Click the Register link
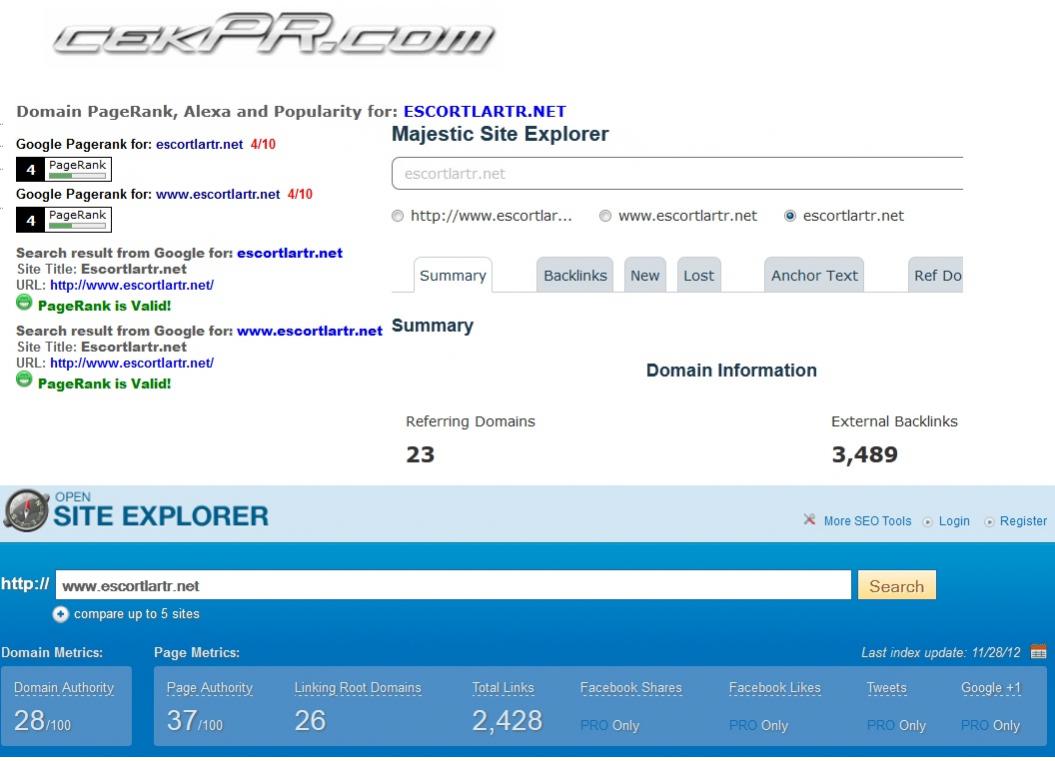This screenshot has height=761, width=1055. click(x=1023, y=521)
